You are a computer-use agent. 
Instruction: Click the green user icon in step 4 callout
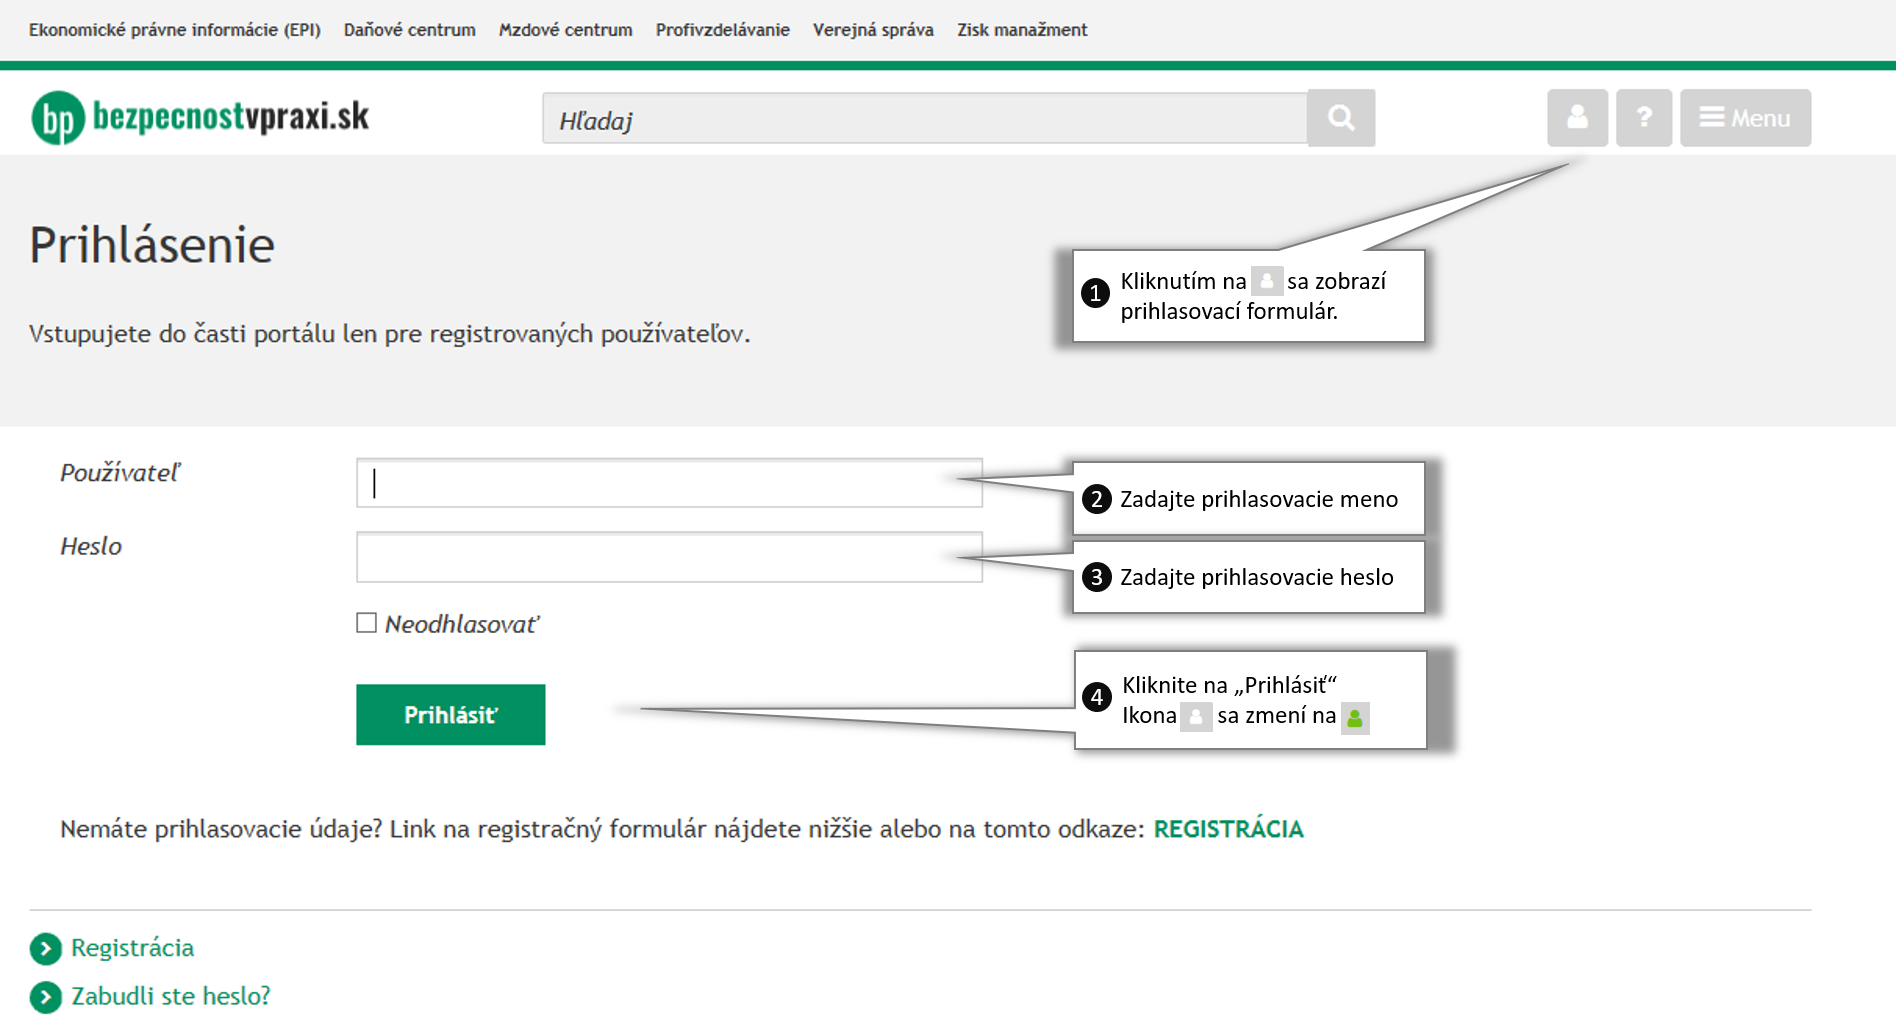click(x=1355, y=718)
